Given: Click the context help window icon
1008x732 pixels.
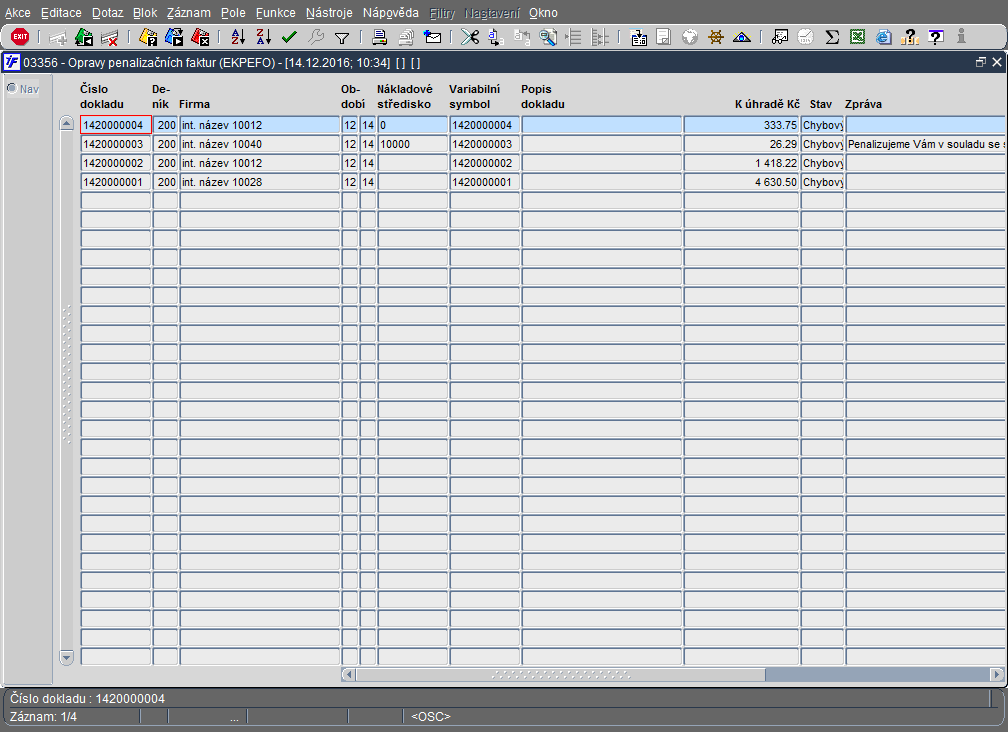Looking at the screenshot, I should click(x=936, y=37).
